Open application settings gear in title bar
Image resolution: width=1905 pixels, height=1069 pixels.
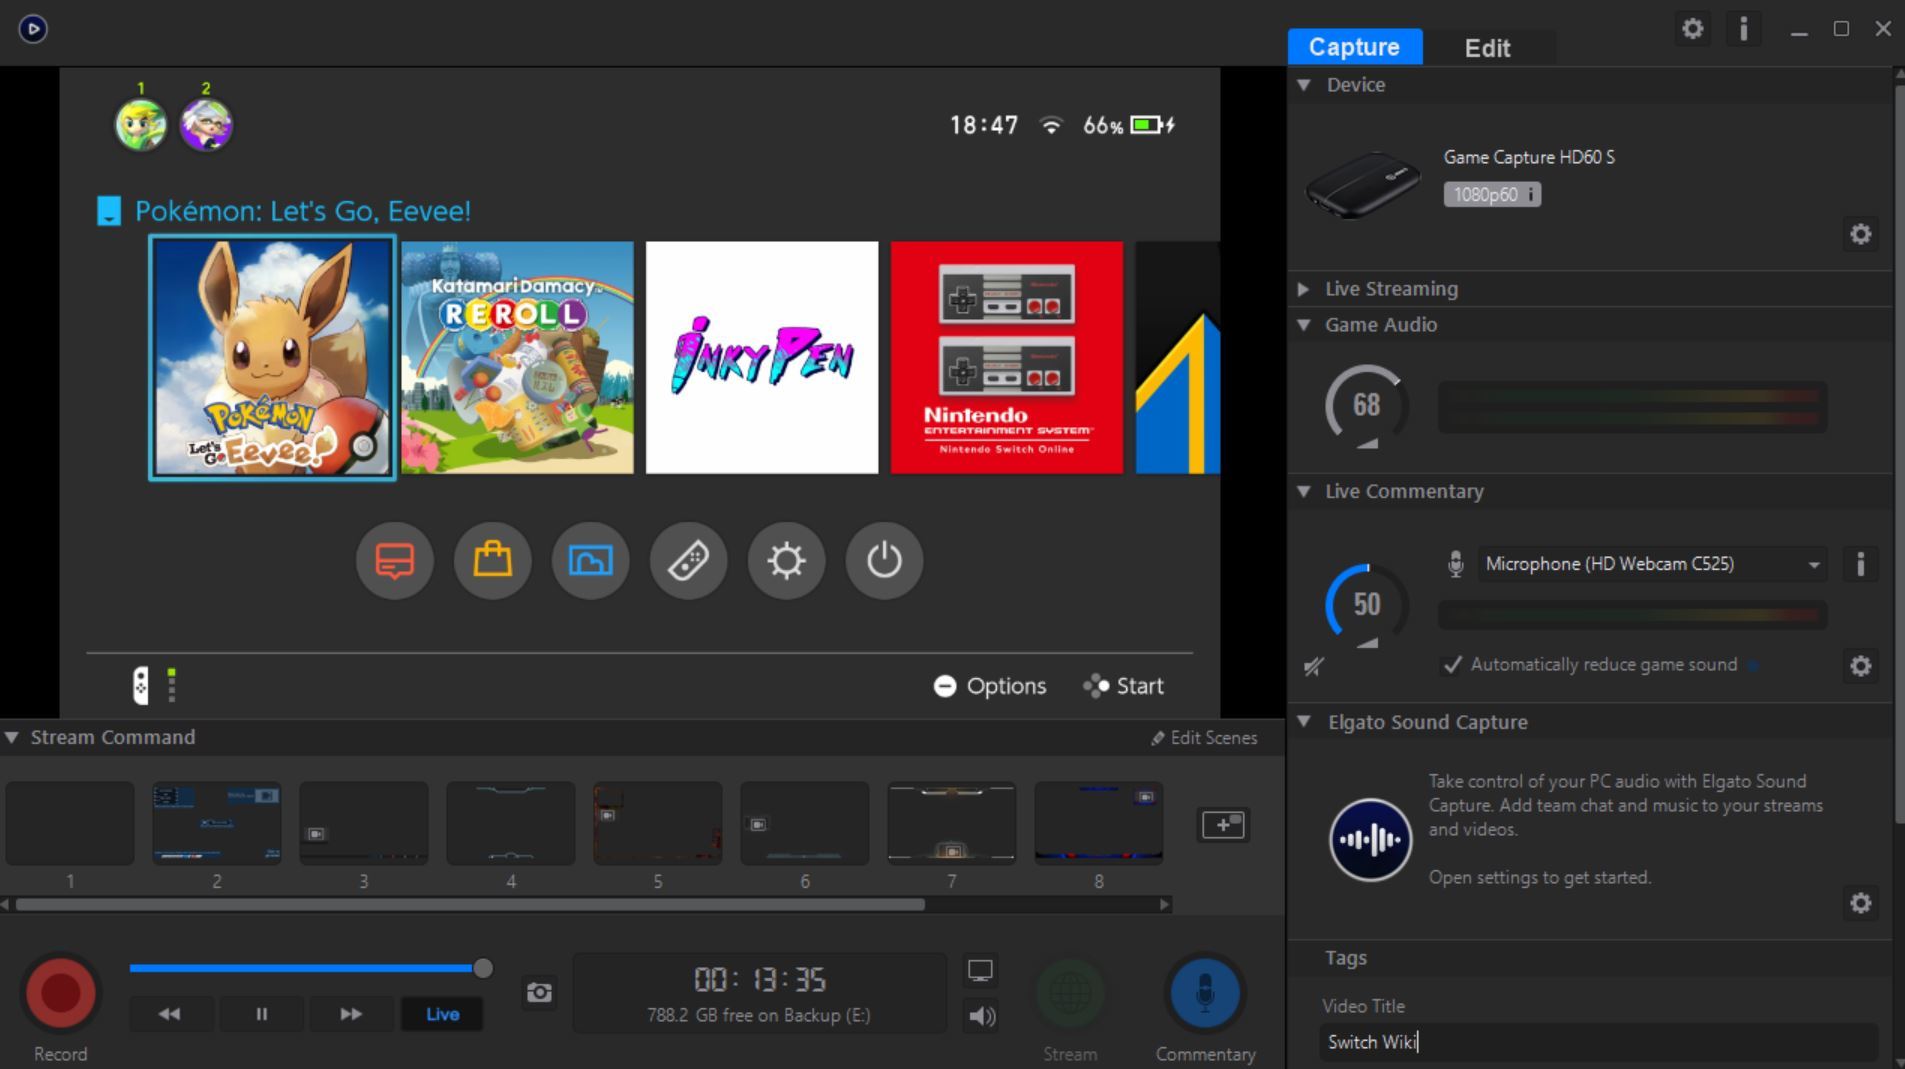pos(1692,29)
